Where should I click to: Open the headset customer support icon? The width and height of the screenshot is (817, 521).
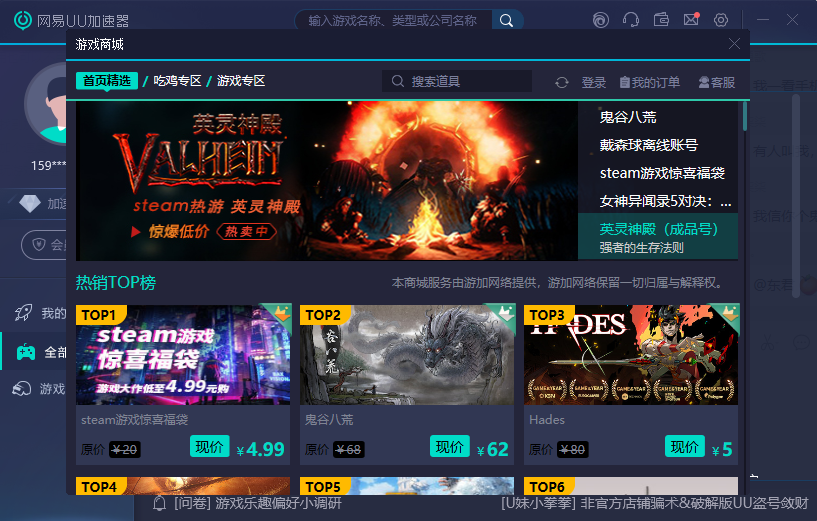coord(630,20)
